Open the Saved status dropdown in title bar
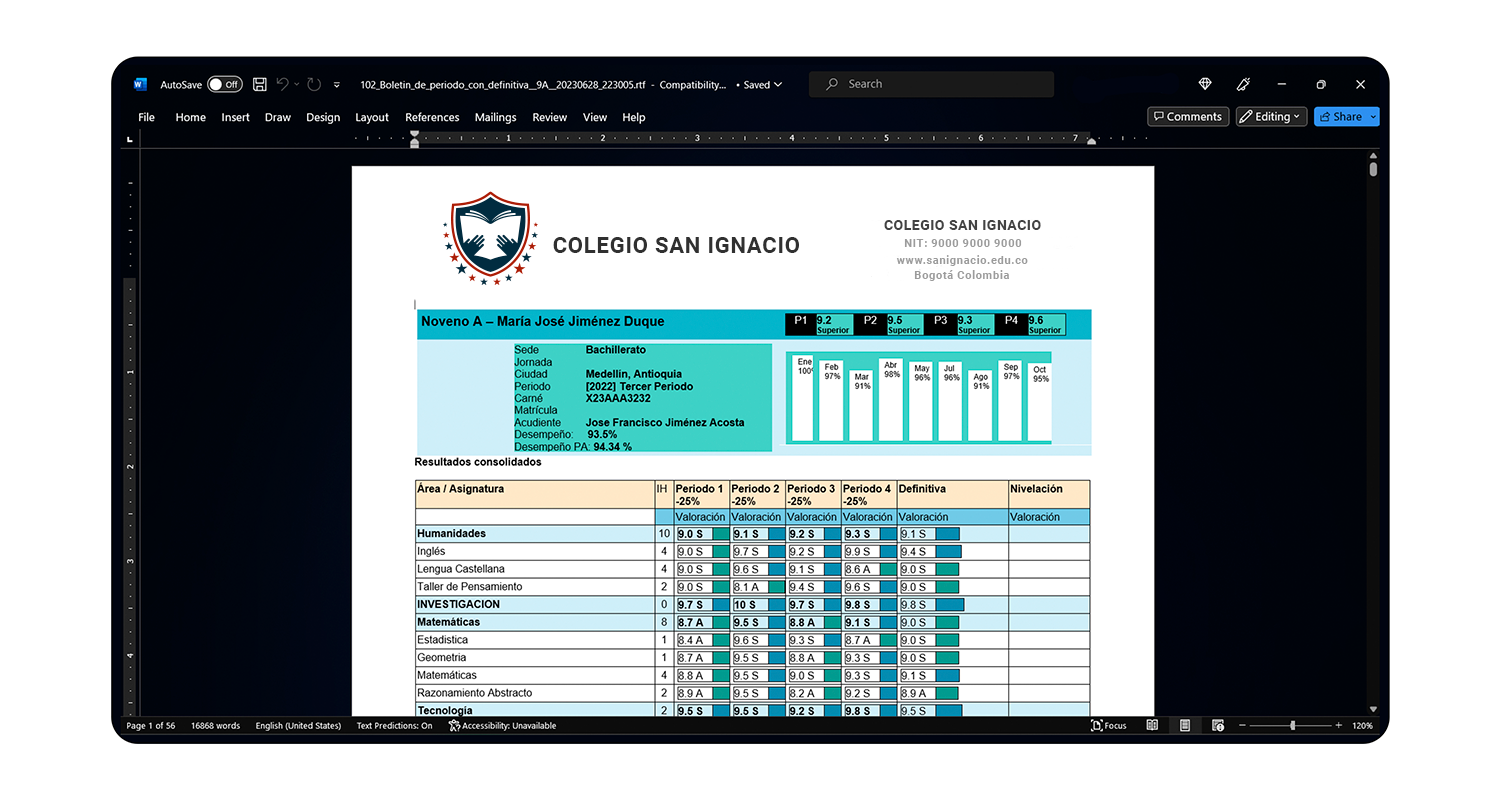 [x=759, y=85]
